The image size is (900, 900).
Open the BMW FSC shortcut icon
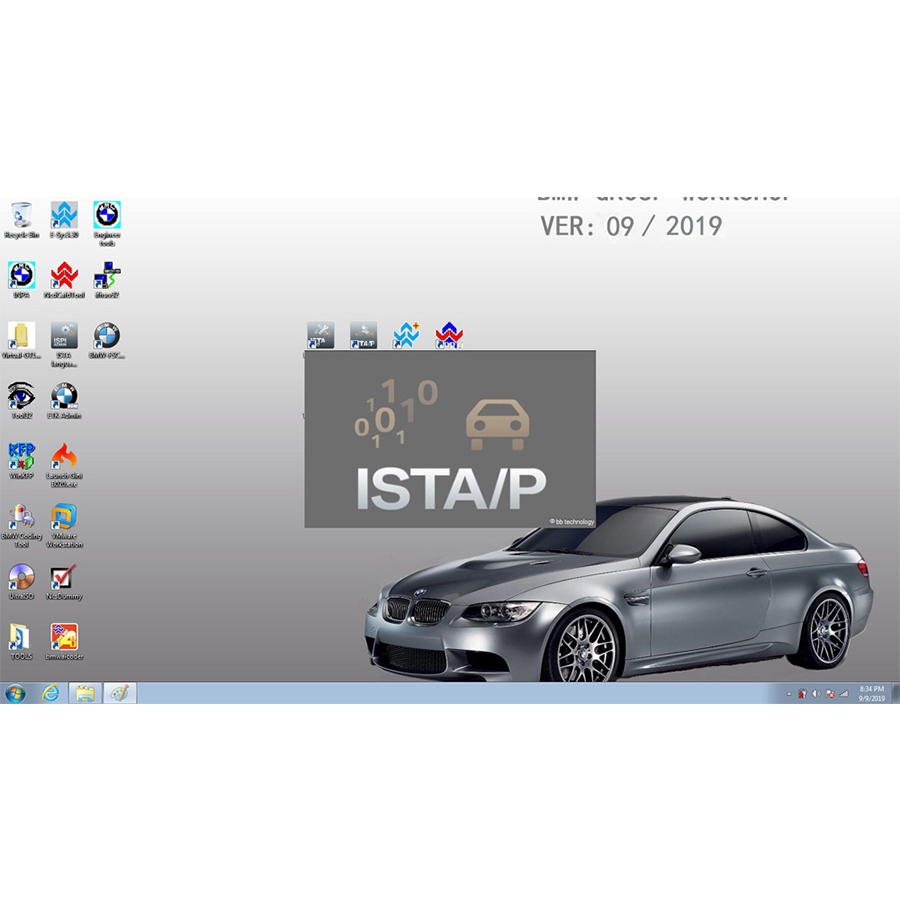(x=107, y=340)
